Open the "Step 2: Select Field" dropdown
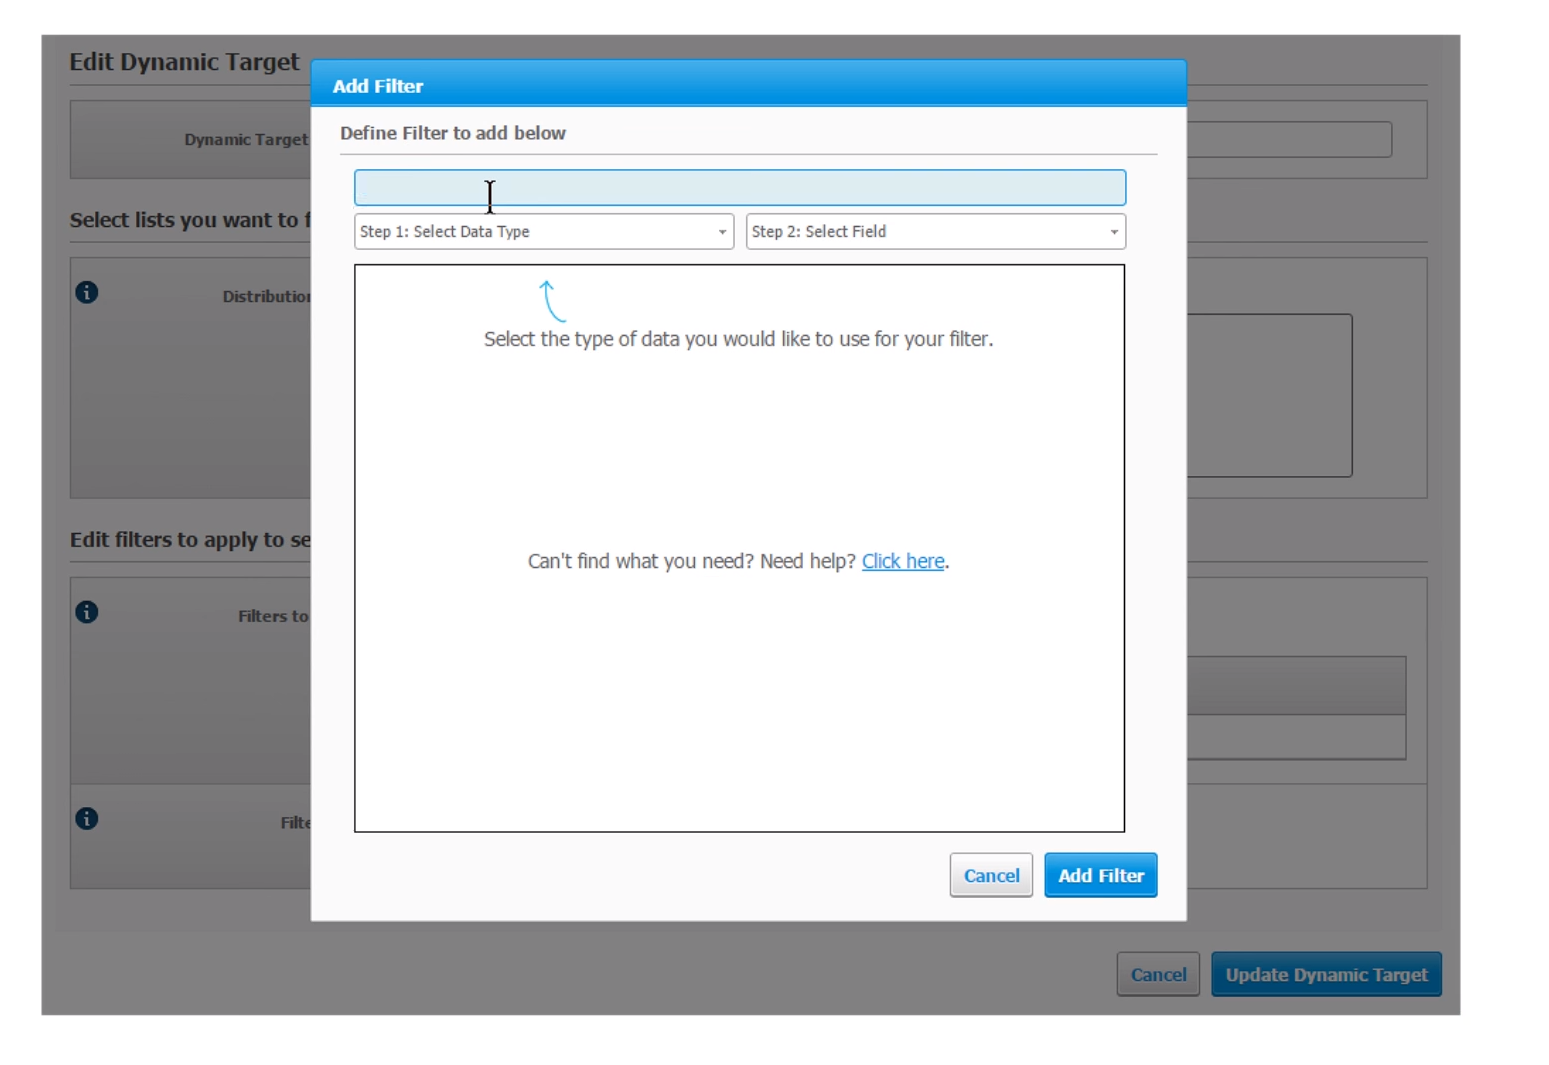The image size is (1549, 1065). coord(935,231)
